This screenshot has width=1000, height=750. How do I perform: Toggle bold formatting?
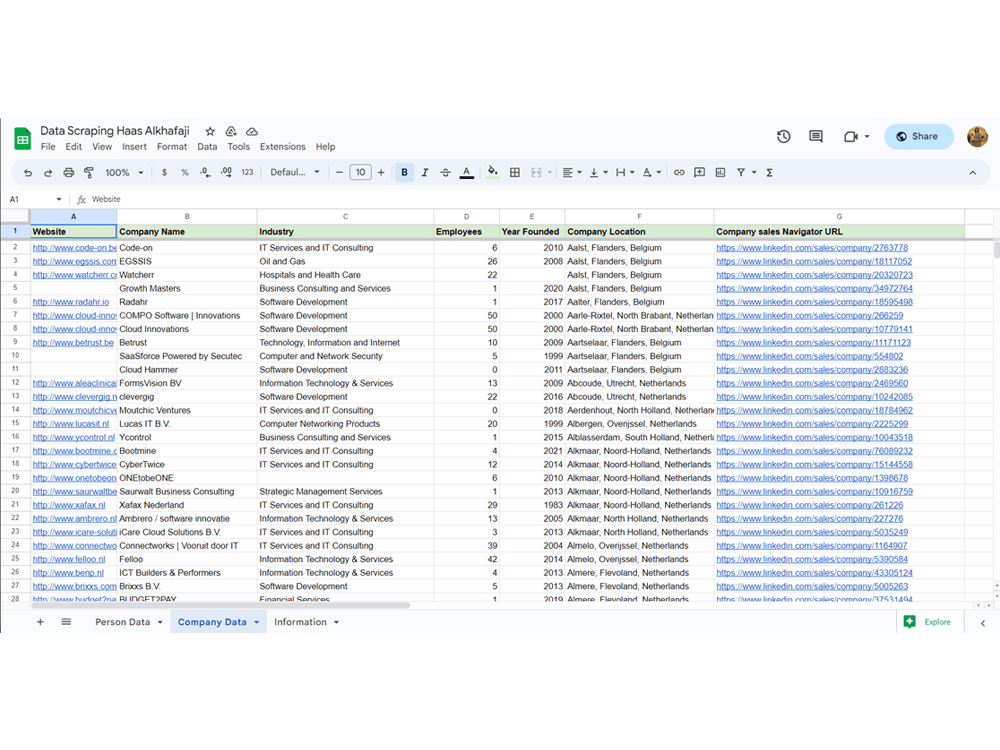pyautogui.click(x=404, y=172)
